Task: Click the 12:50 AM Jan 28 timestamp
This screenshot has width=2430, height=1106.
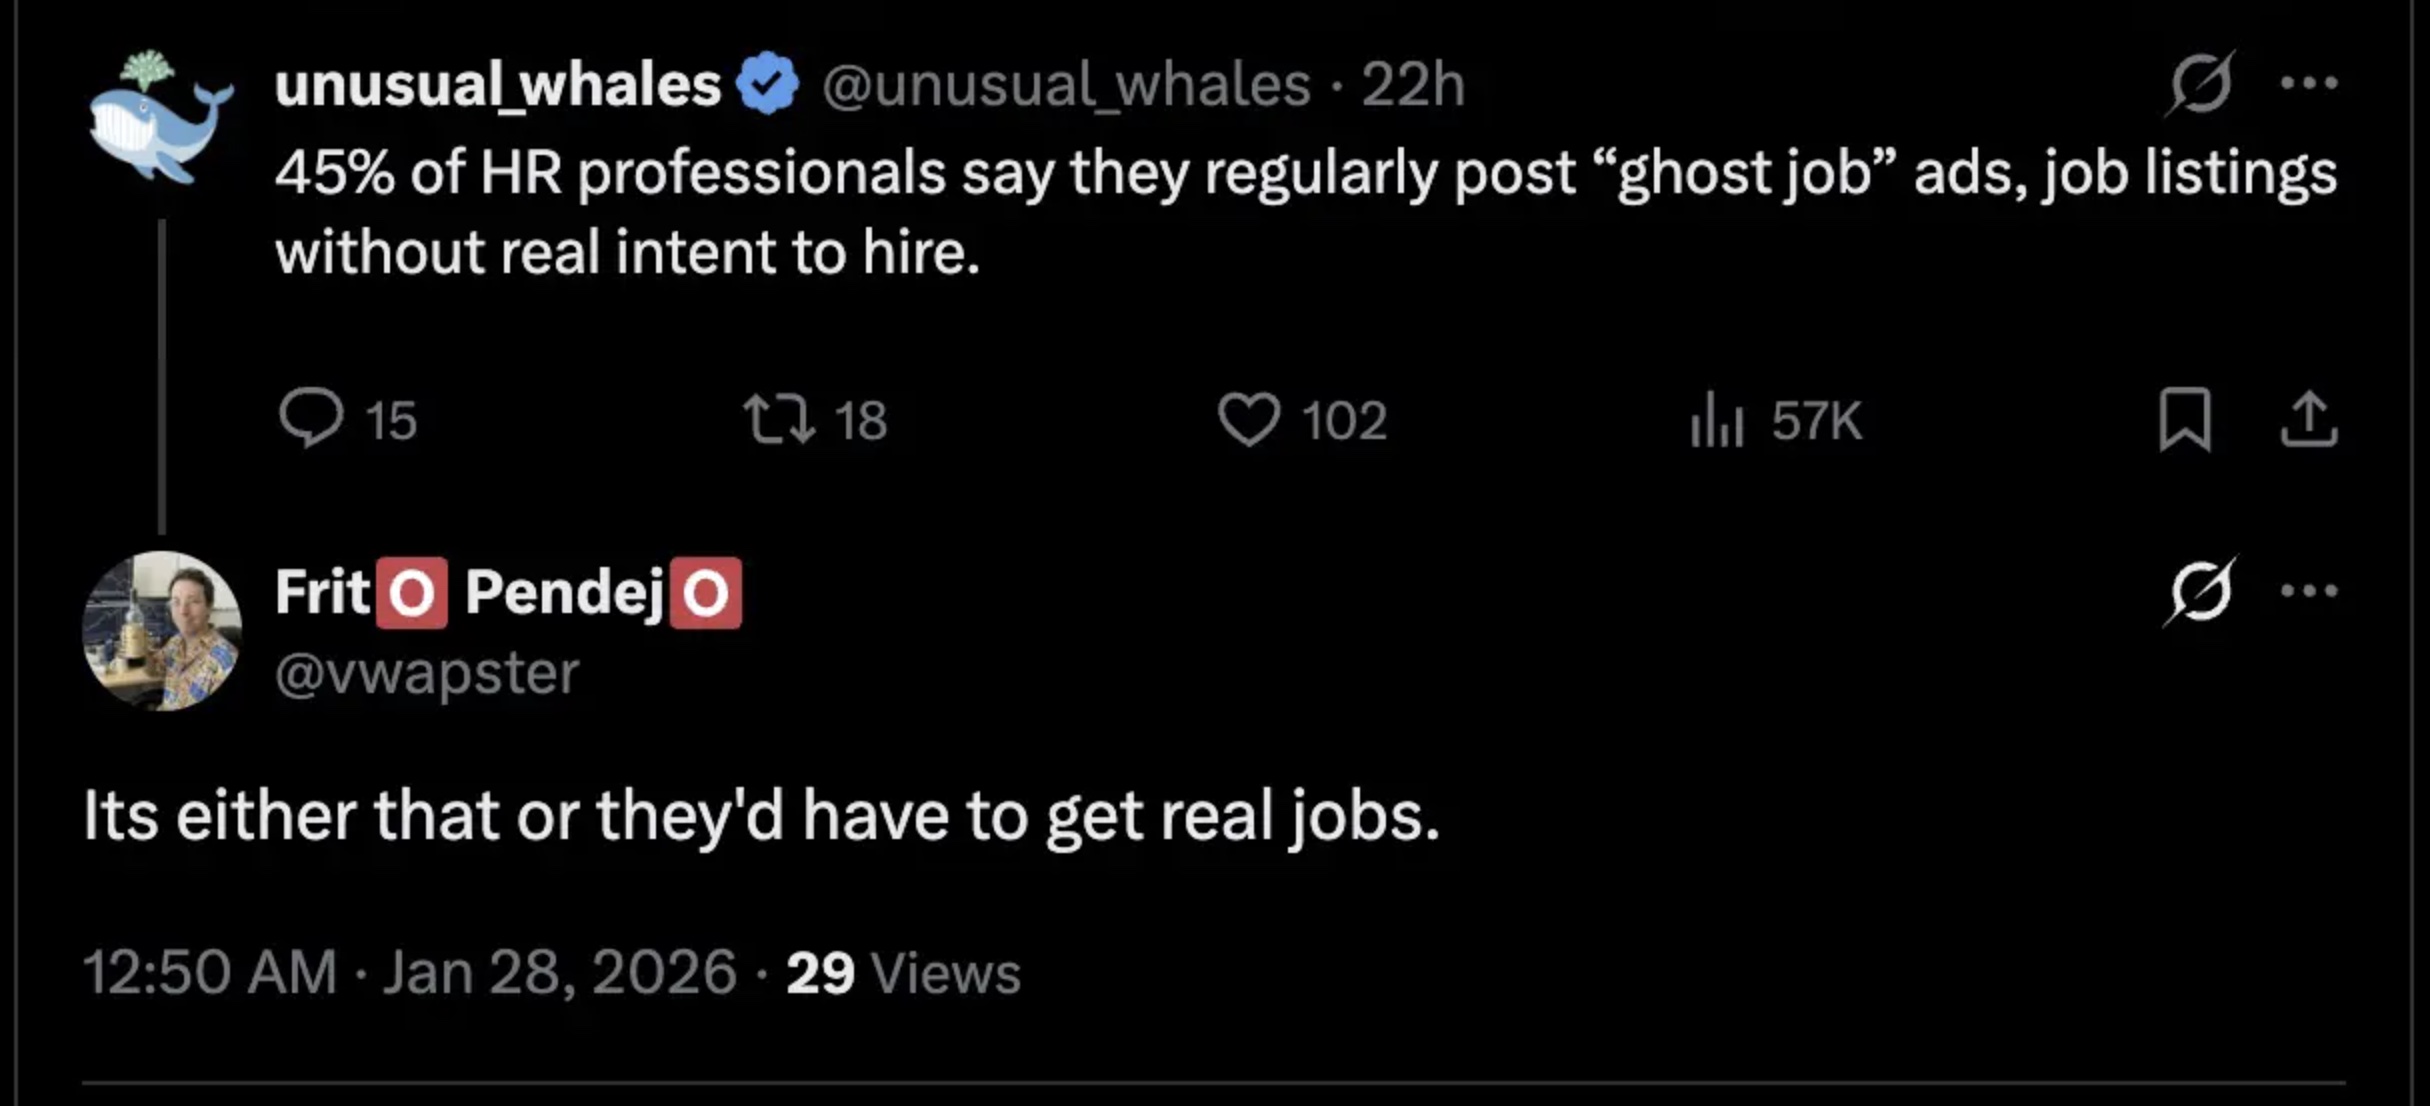Action: click(409, 972)
